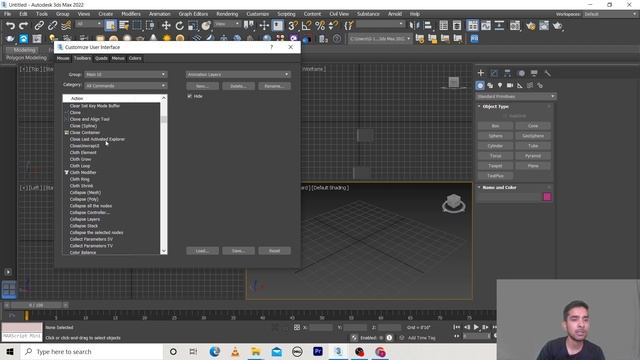Switch to the Mouse tab
The height and width of the screenshot is (360, 640).
click(x=63, y=58)
